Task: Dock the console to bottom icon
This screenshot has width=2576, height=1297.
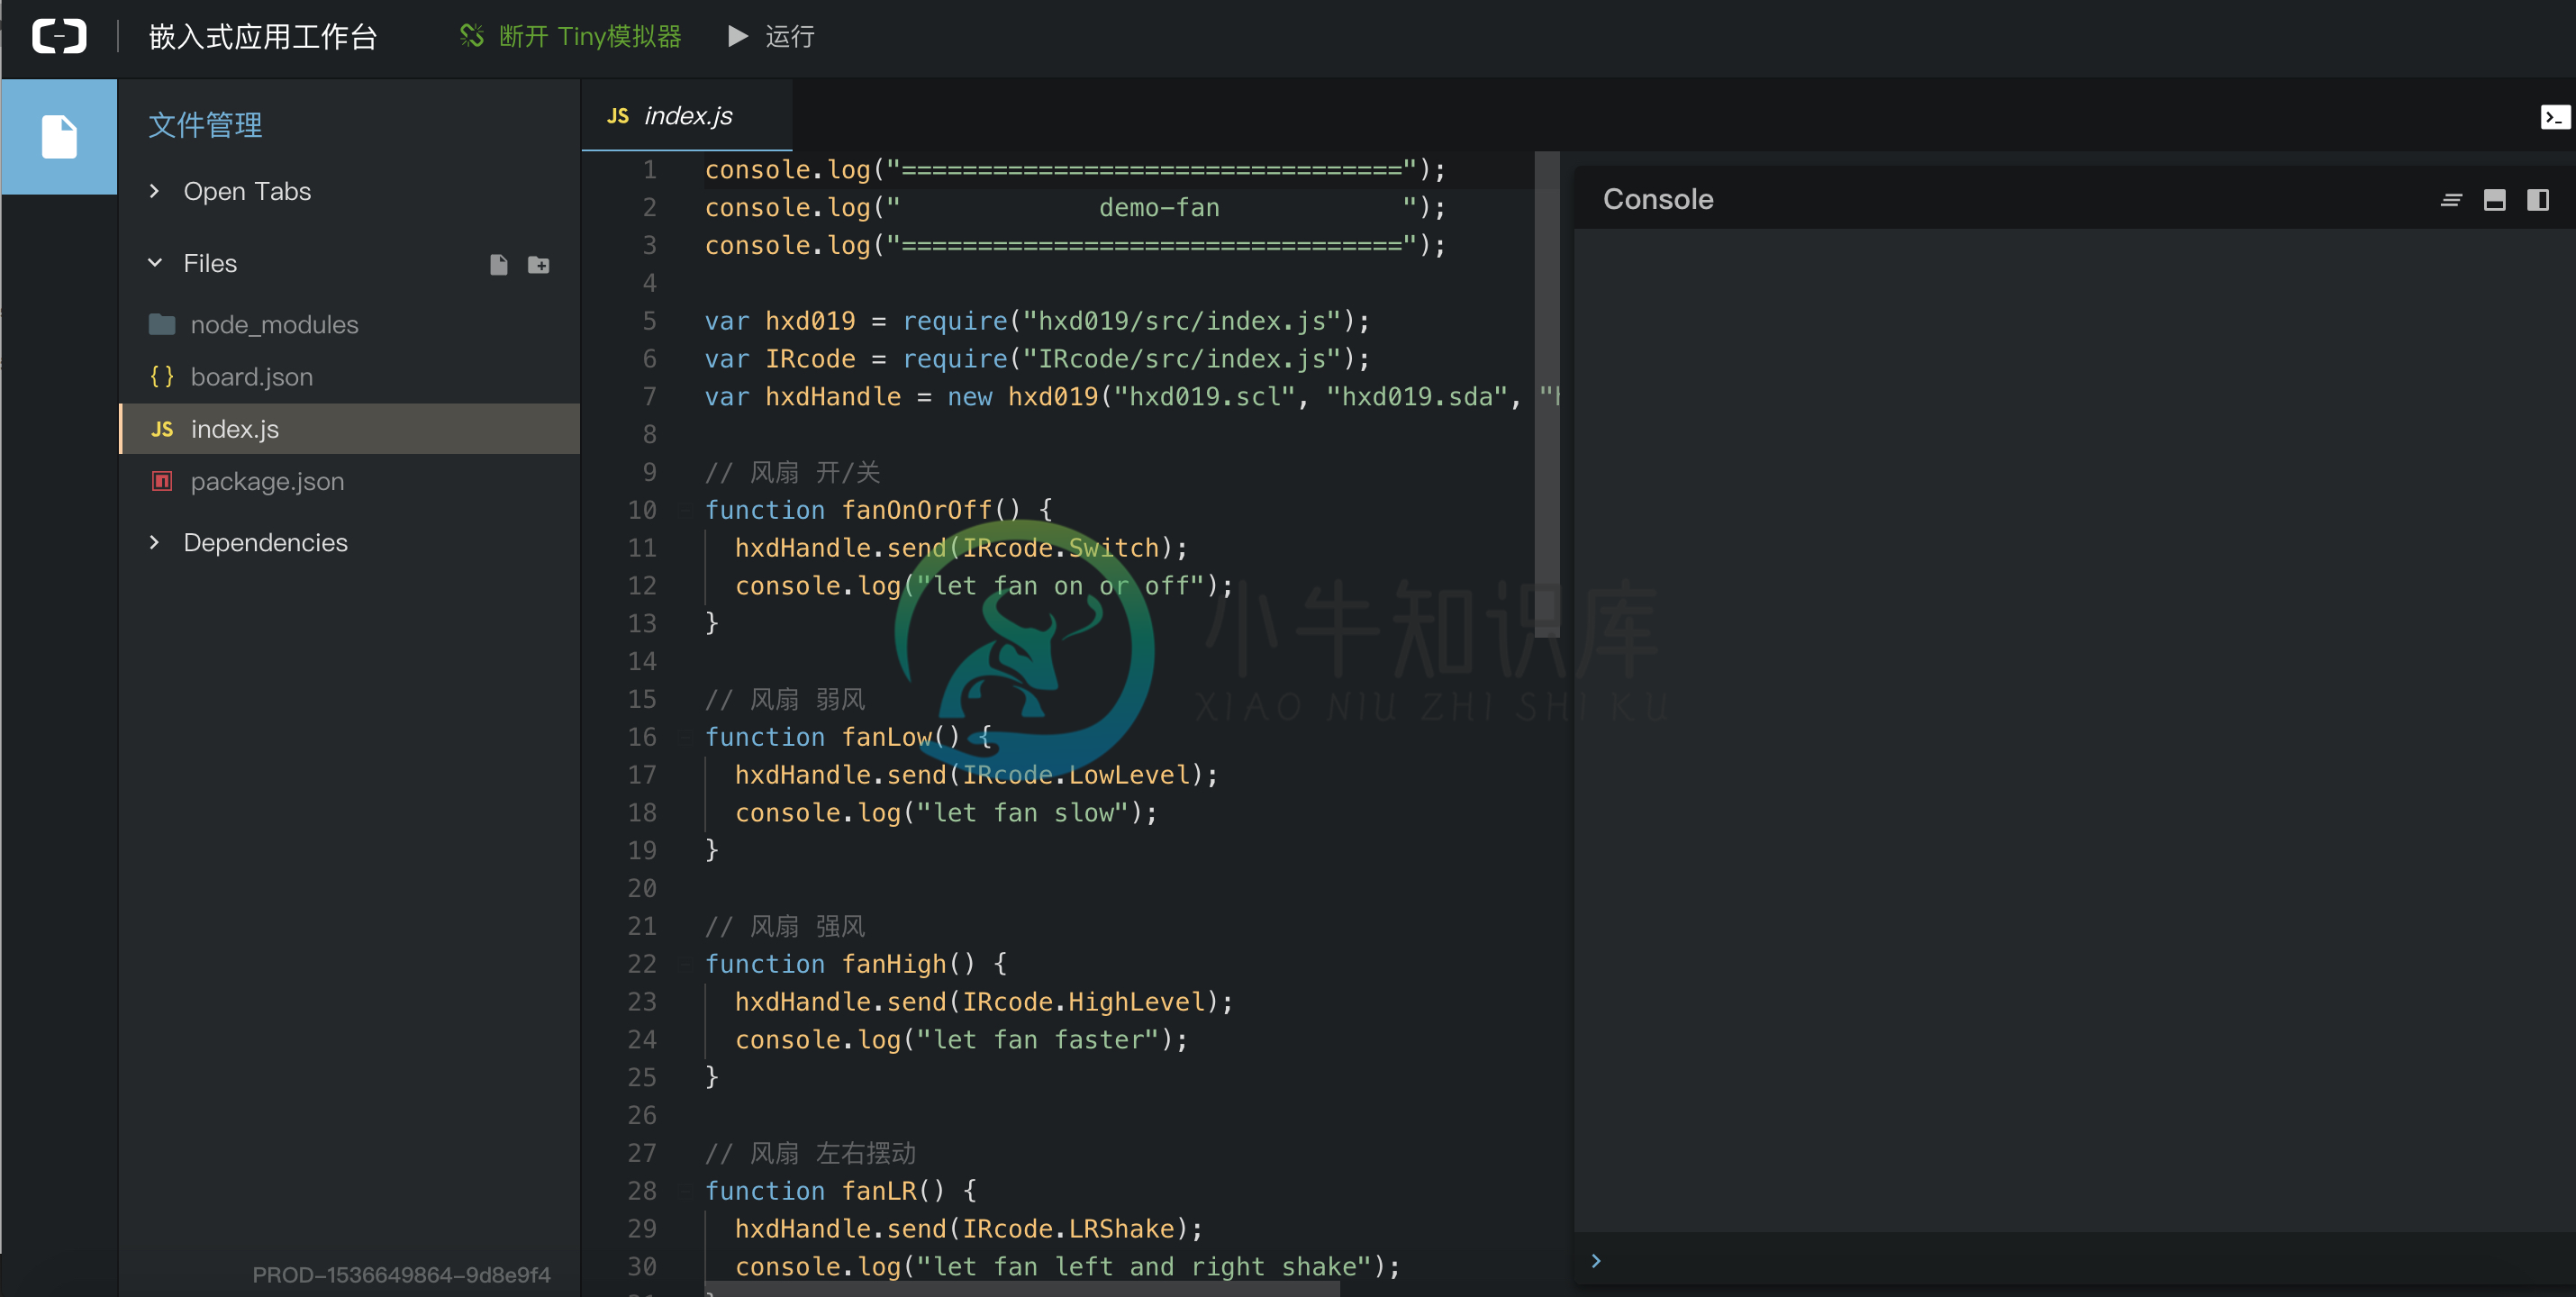Action: (x=2494, y=200)
